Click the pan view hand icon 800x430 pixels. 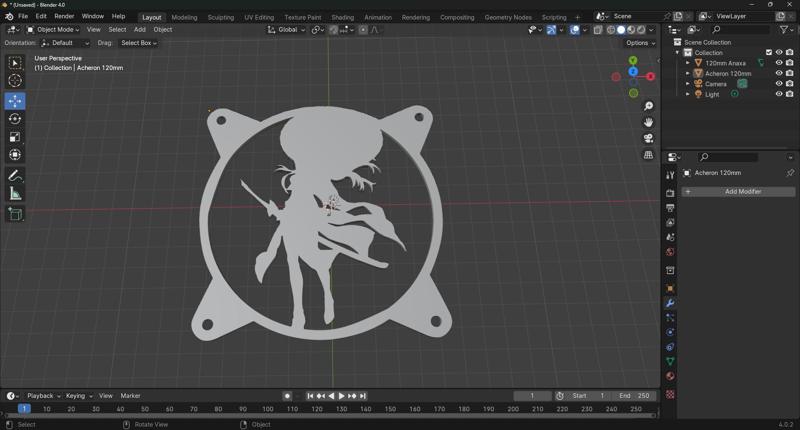[x=648, y=122]
